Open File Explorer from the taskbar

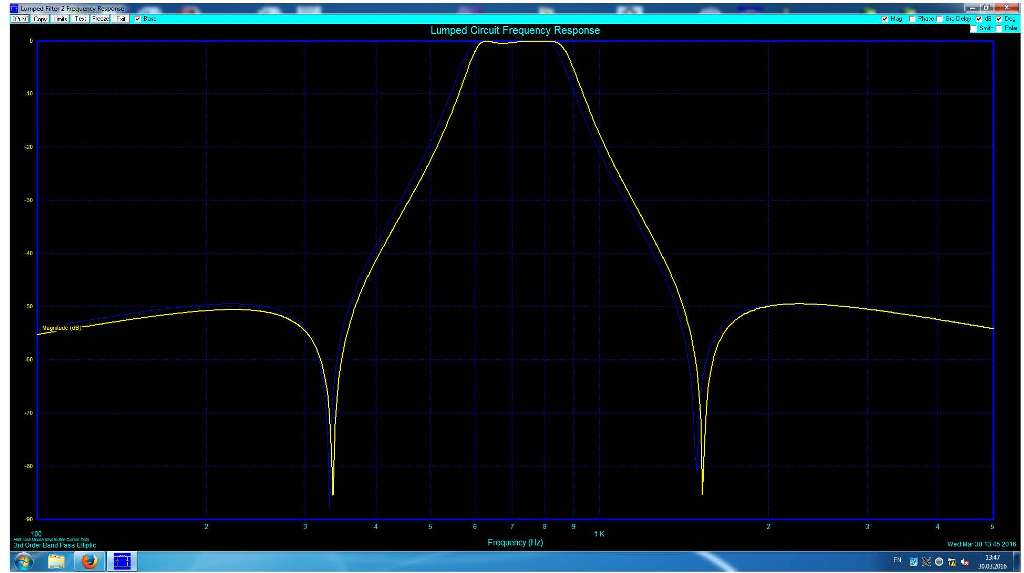coord(56,561)
